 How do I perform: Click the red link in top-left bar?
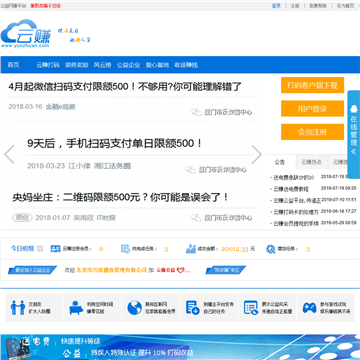46,6
